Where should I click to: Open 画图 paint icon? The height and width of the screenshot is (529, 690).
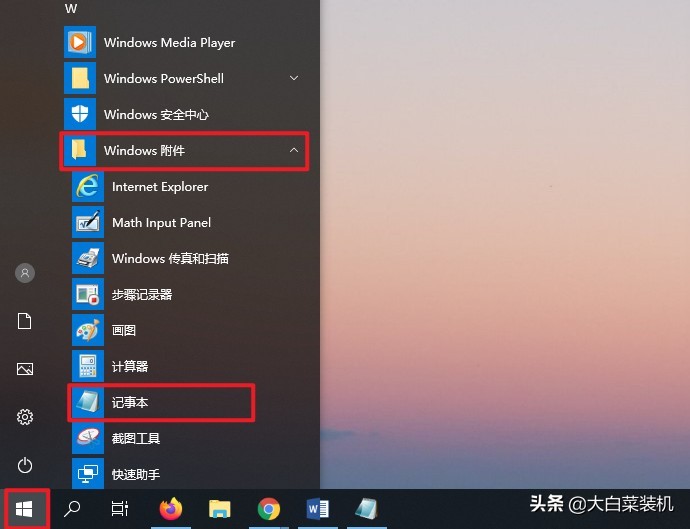click(x=88, y=330)
